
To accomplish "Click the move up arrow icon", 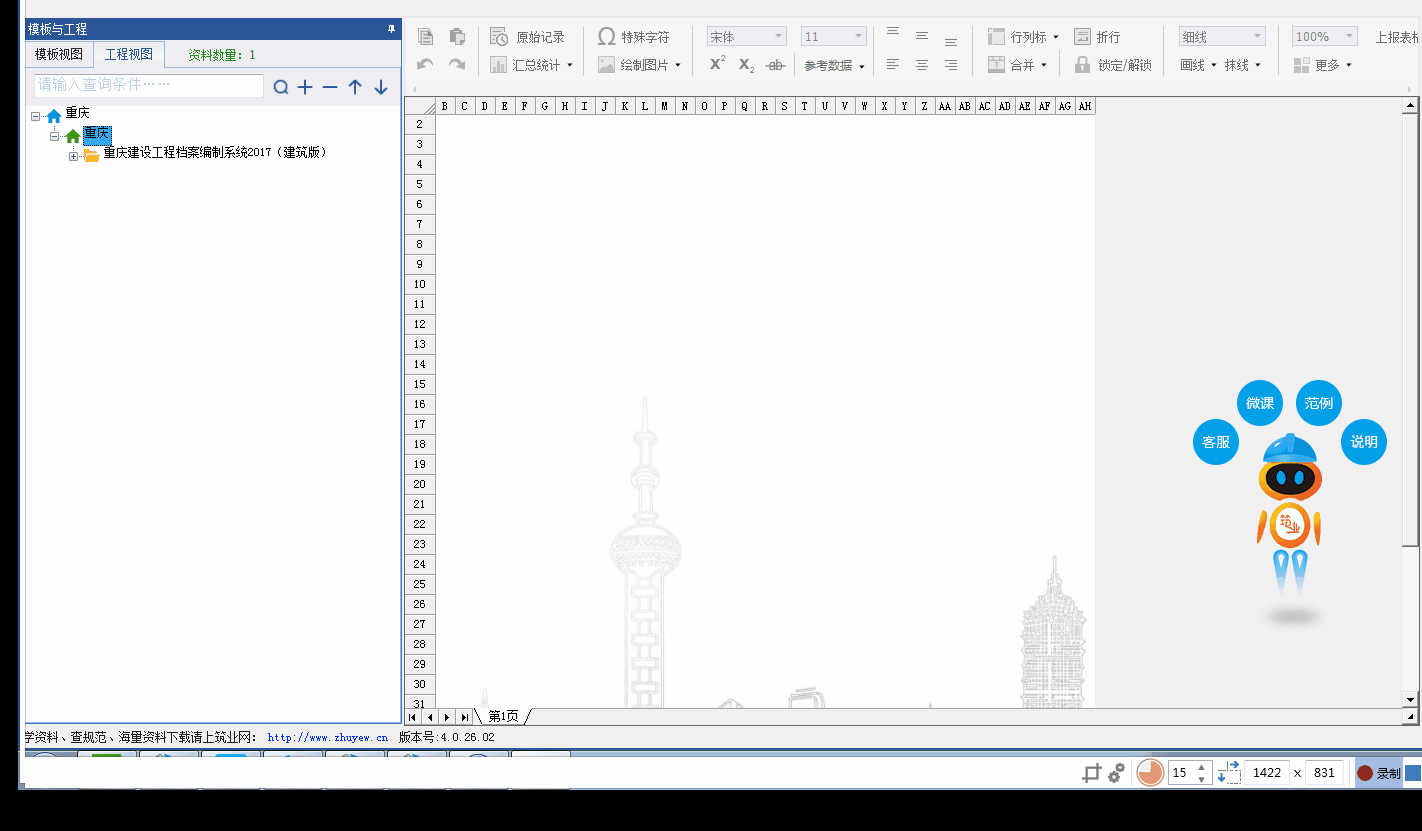I will coord(355,88).
